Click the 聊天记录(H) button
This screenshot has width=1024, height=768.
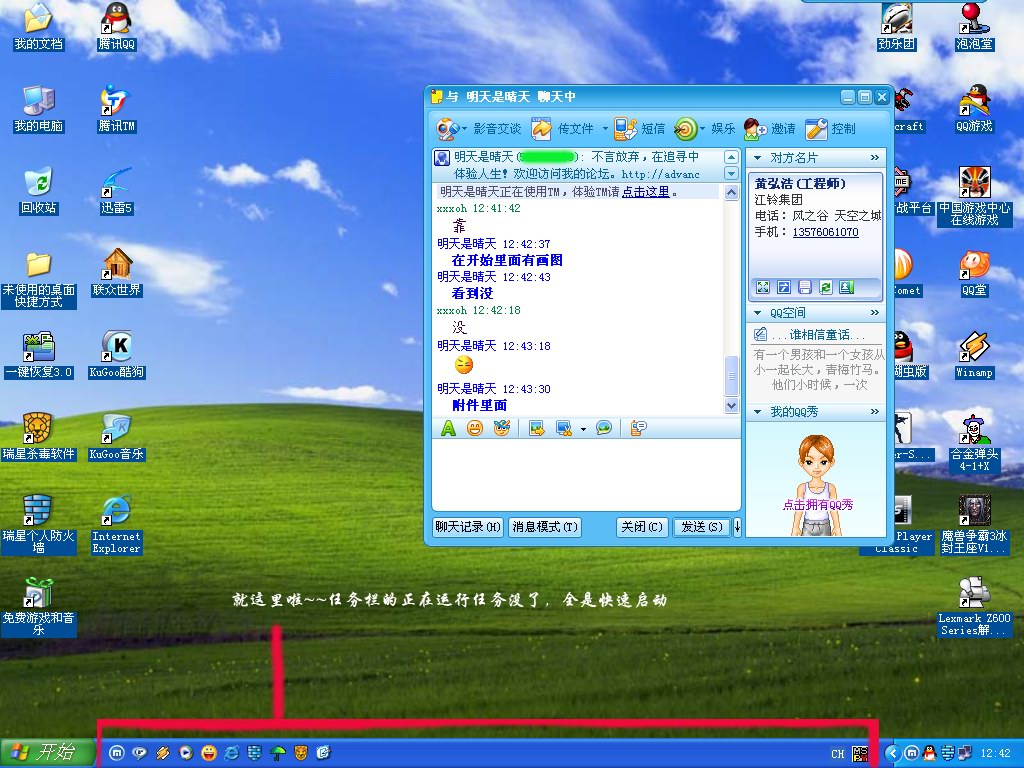pos(468,527)
